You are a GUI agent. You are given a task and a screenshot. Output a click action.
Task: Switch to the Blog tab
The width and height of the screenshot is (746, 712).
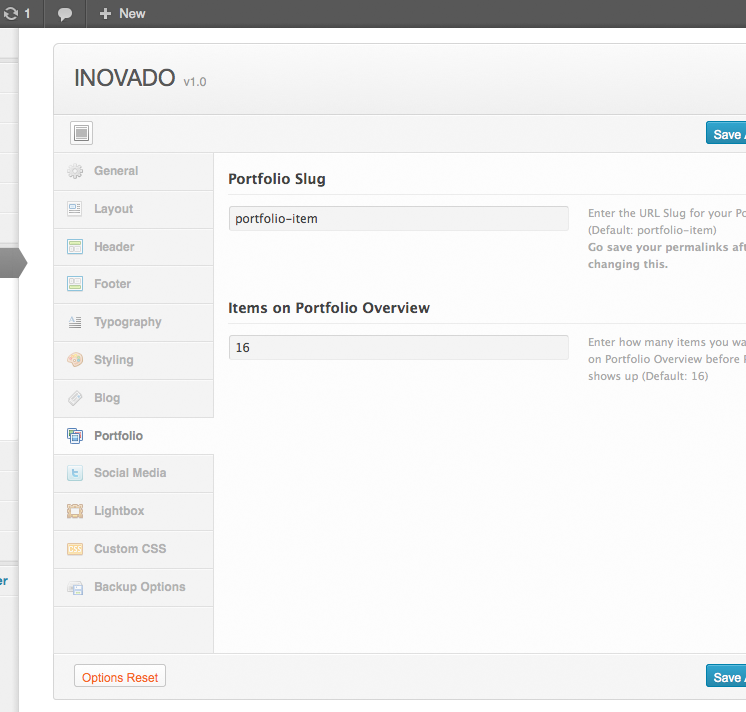(x=134, y=398)
